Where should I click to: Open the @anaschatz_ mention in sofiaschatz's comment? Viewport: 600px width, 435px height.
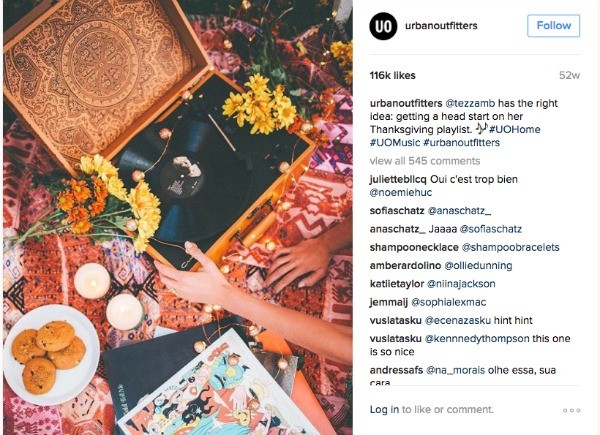[459, 211]
